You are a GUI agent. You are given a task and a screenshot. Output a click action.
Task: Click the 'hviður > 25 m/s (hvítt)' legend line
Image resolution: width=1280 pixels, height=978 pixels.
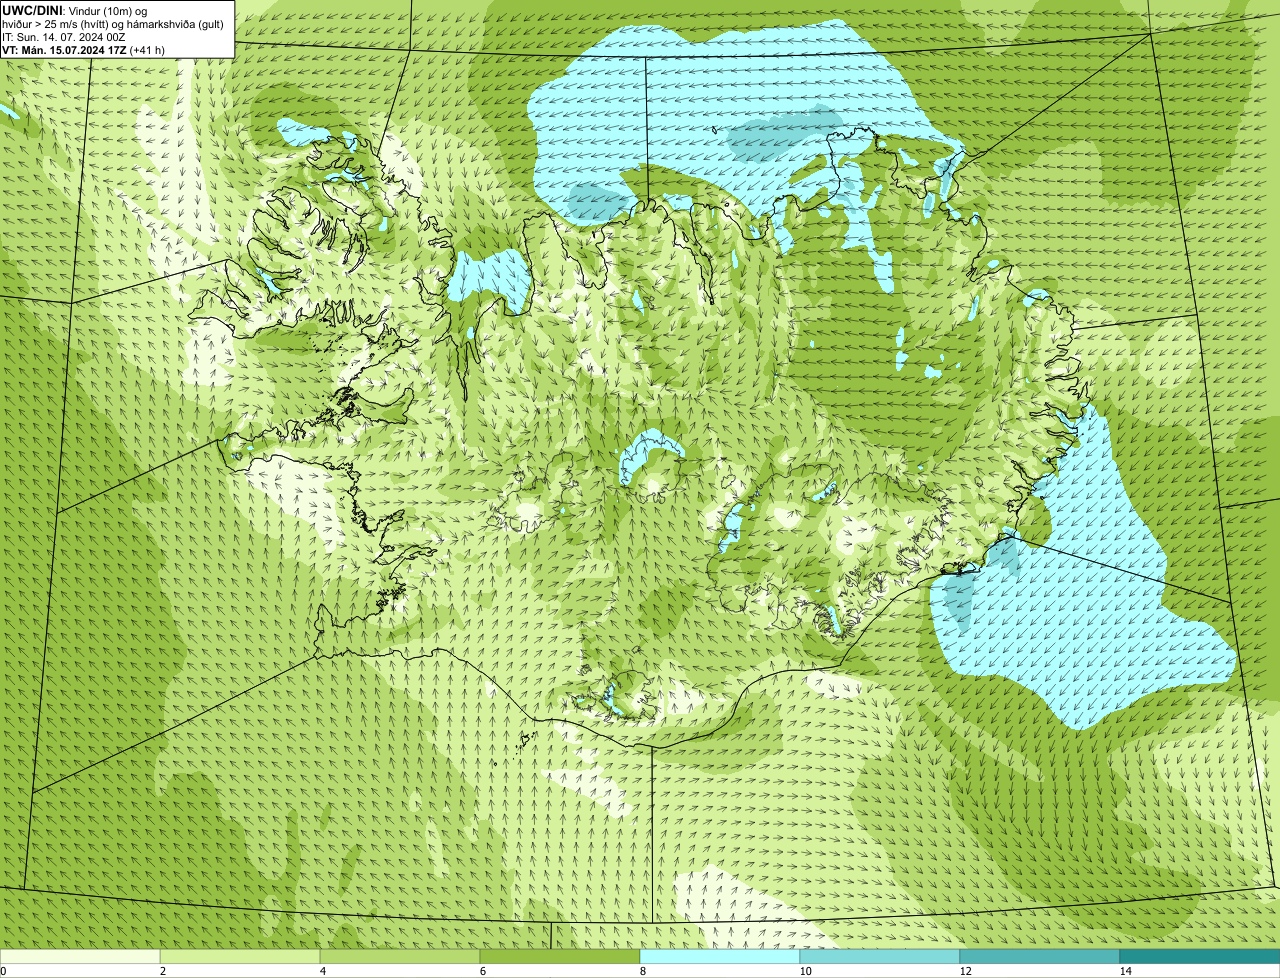pyautogui.click(x=113, y=23)
